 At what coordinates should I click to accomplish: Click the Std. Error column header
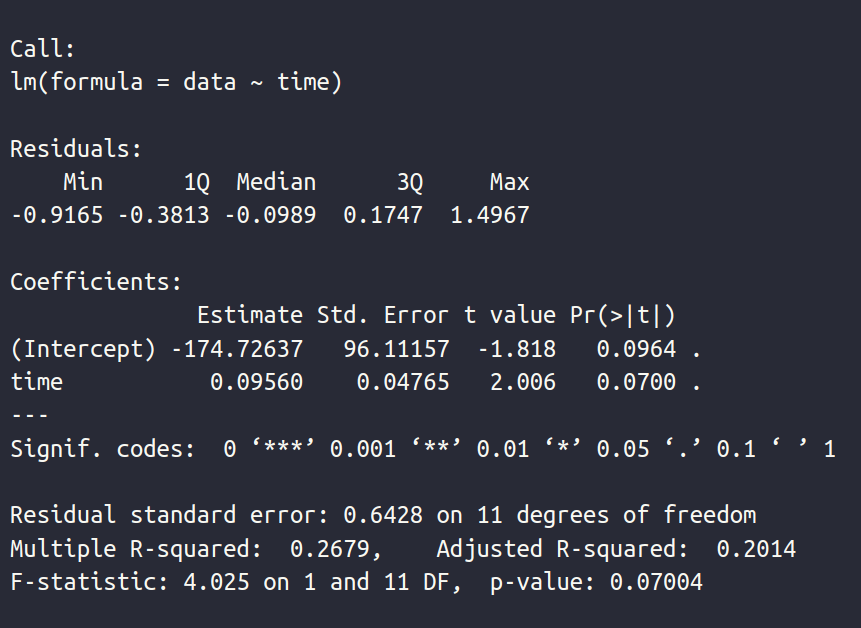(x=383, y=315)
